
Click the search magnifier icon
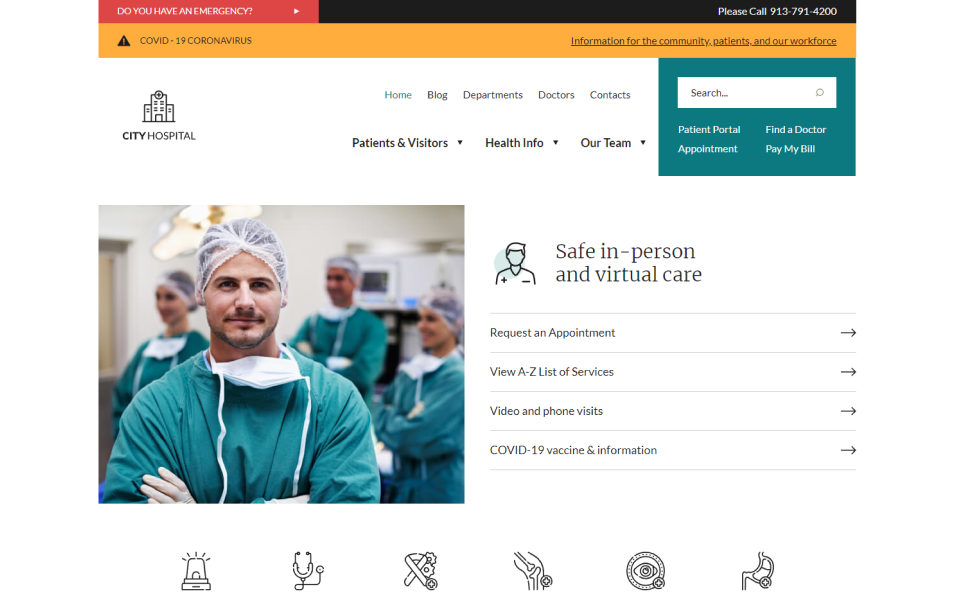point(819,93)
